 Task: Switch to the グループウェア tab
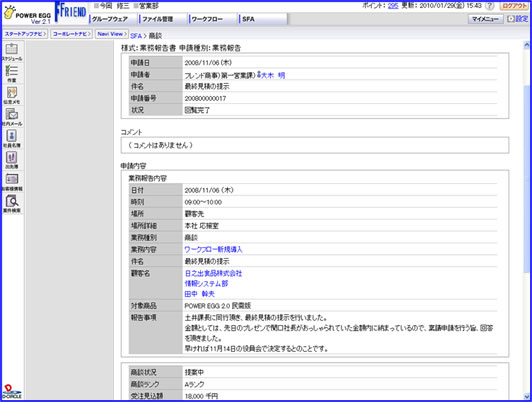pos(110,19)
